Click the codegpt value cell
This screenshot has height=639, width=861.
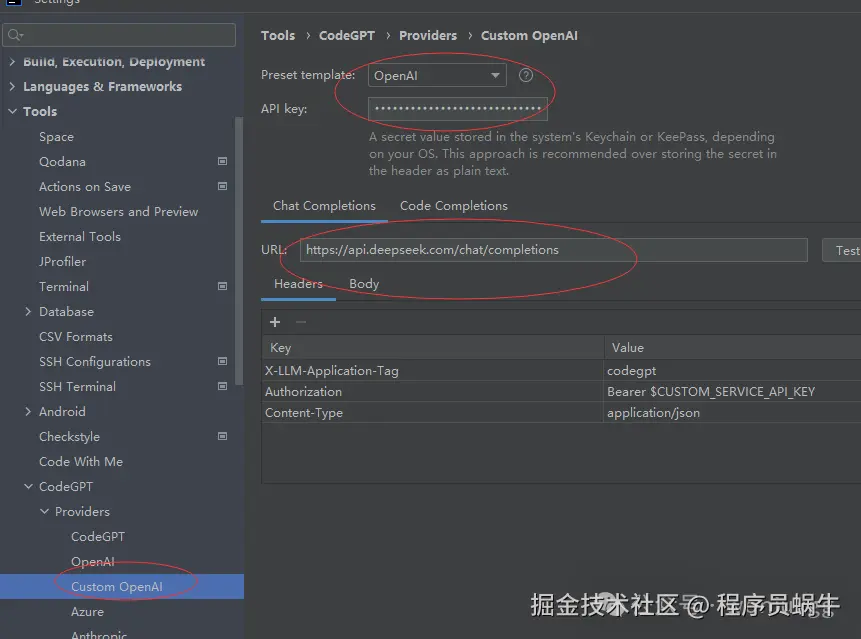[x=733, y=371]
